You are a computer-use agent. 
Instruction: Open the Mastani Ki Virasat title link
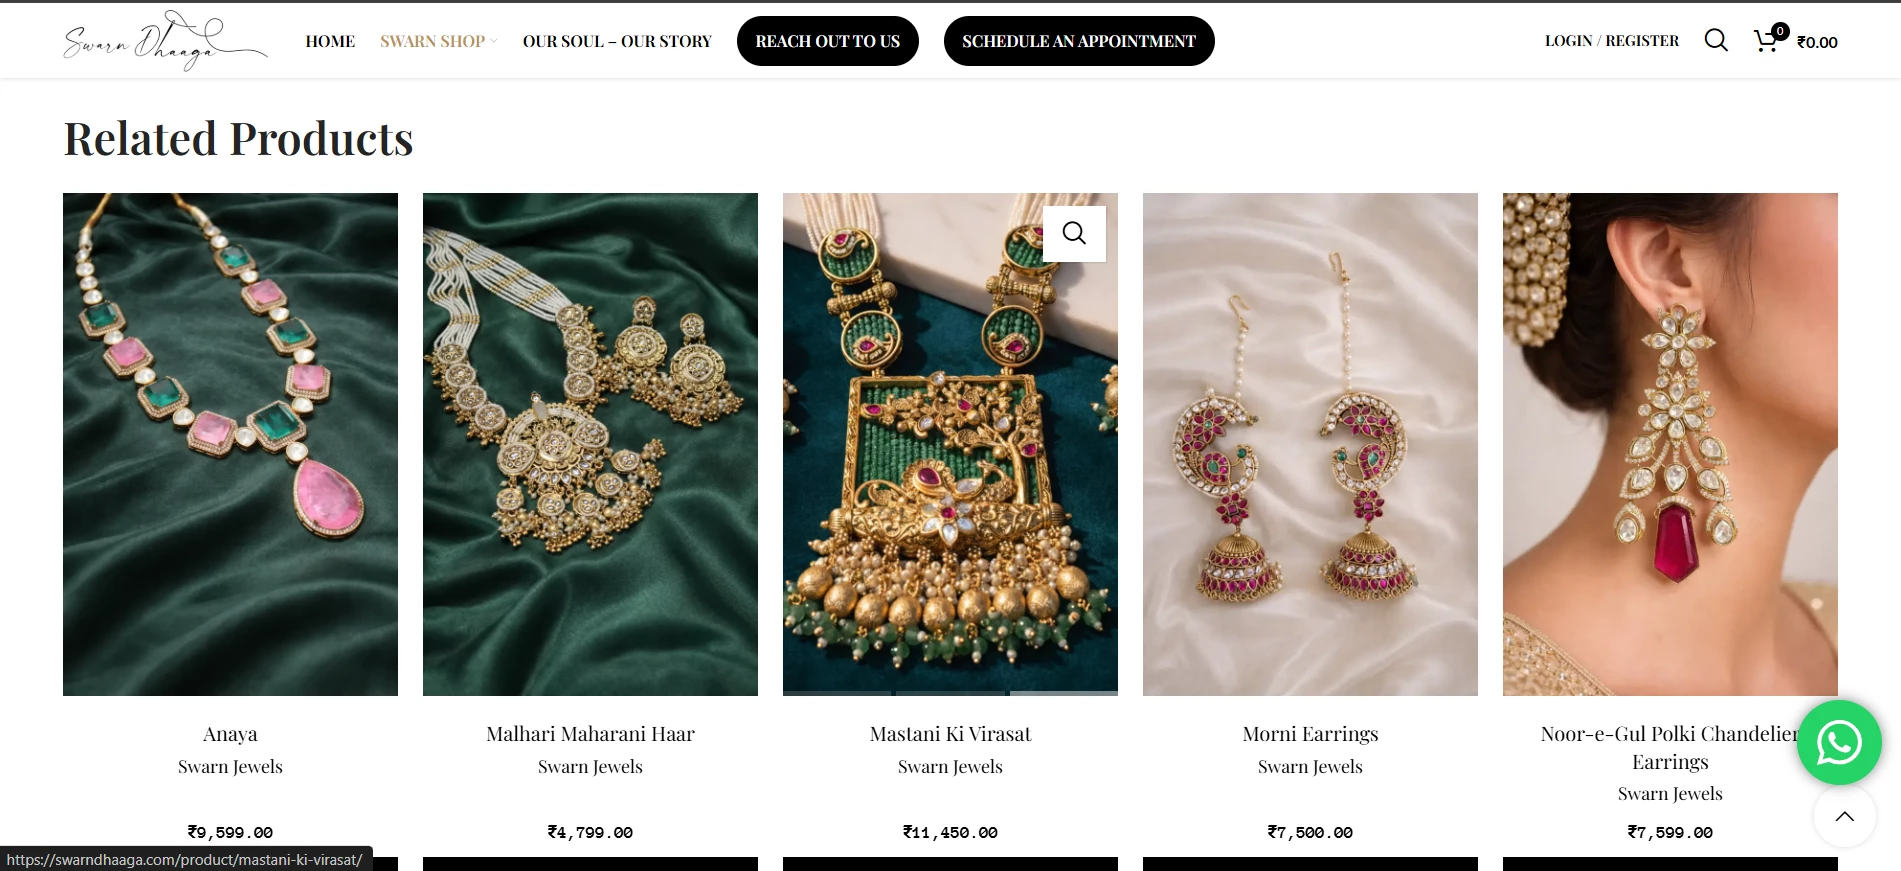(950, 734)
